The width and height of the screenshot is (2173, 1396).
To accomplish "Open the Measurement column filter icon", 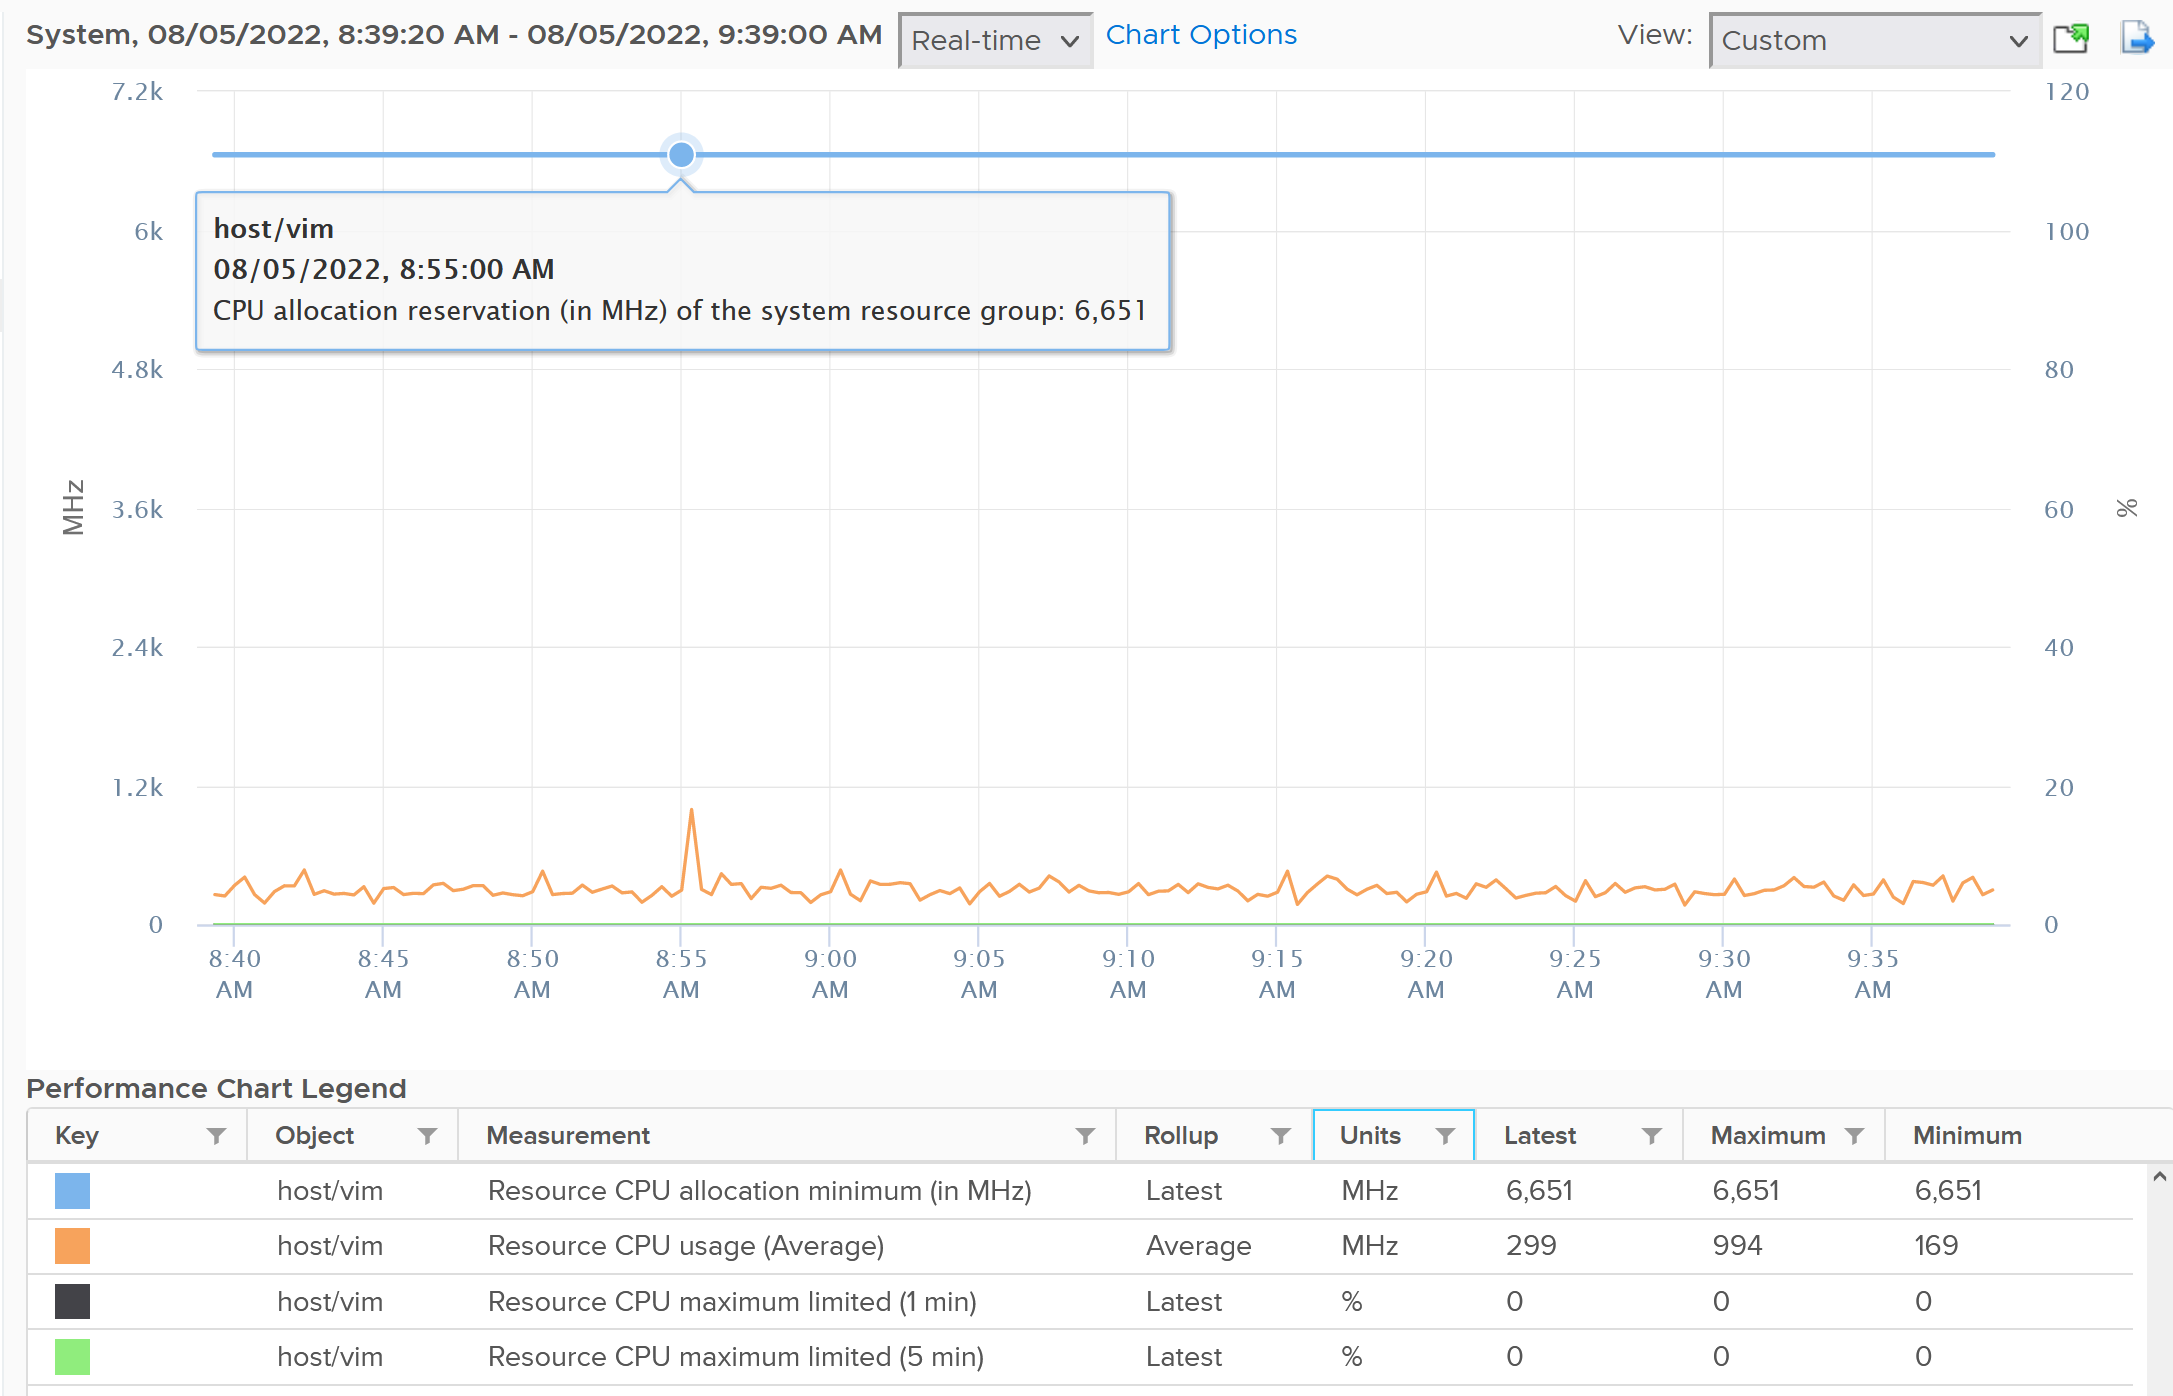I will 1085,1136.
